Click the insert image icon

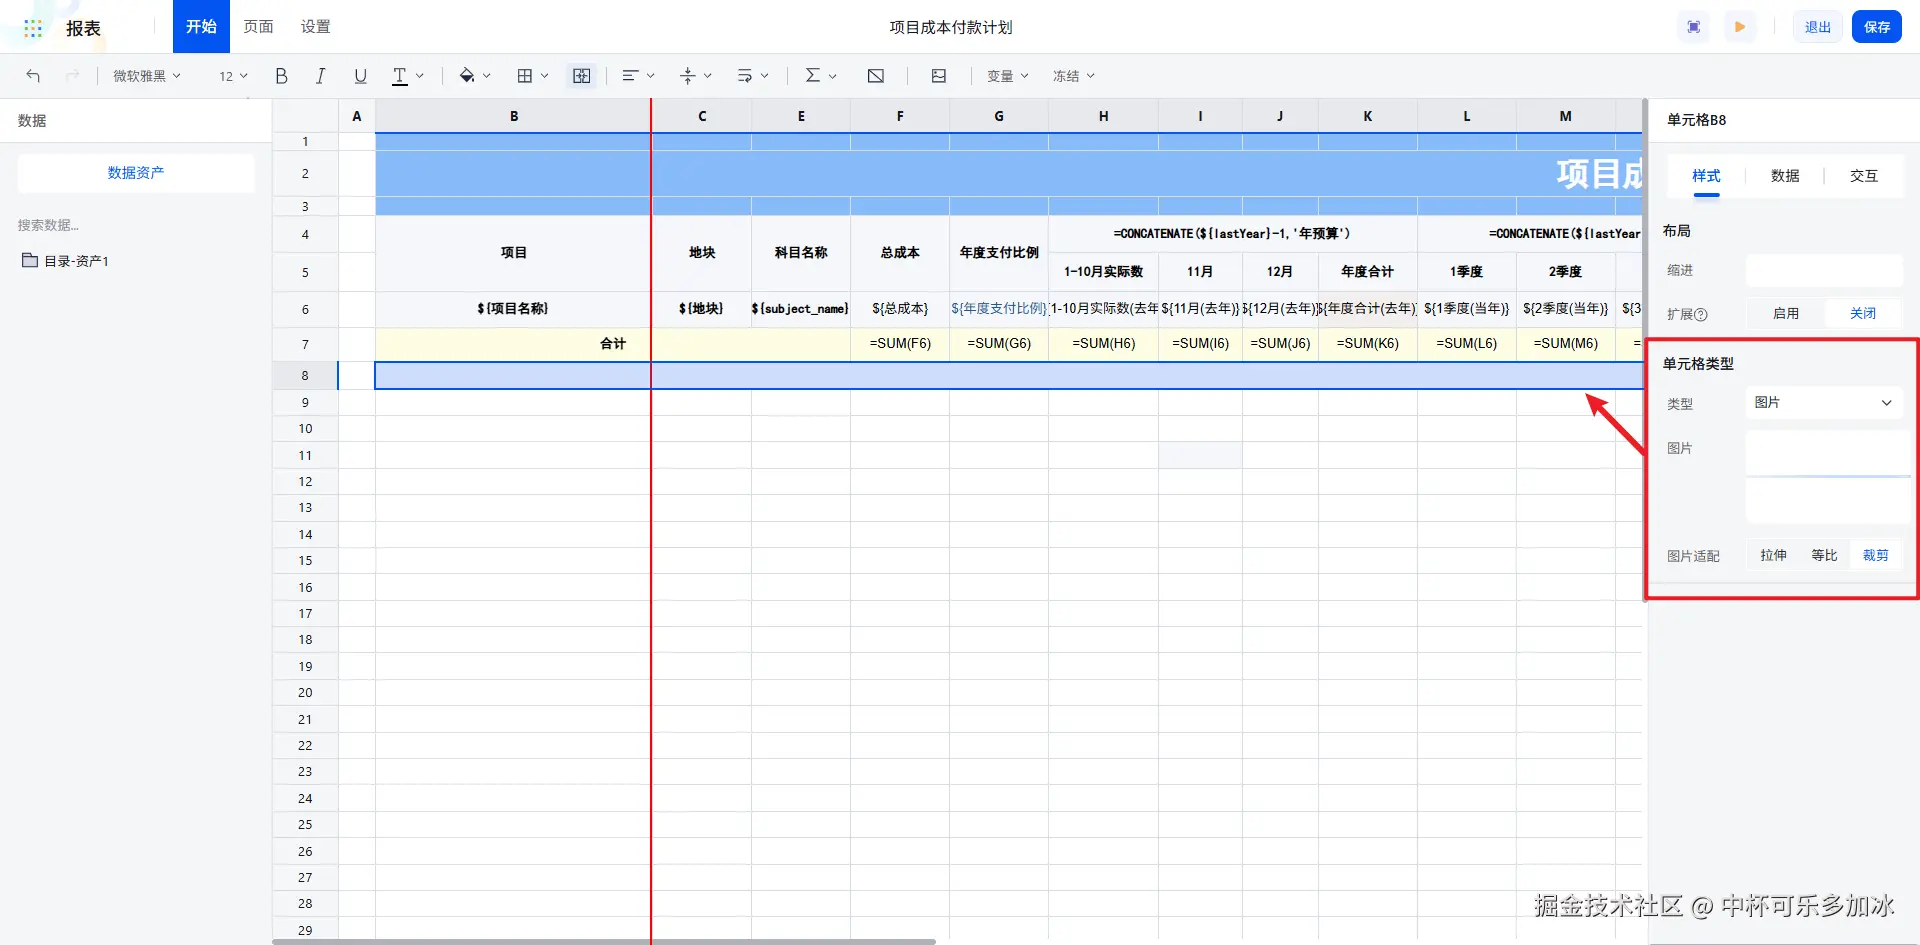pos(938,76)
